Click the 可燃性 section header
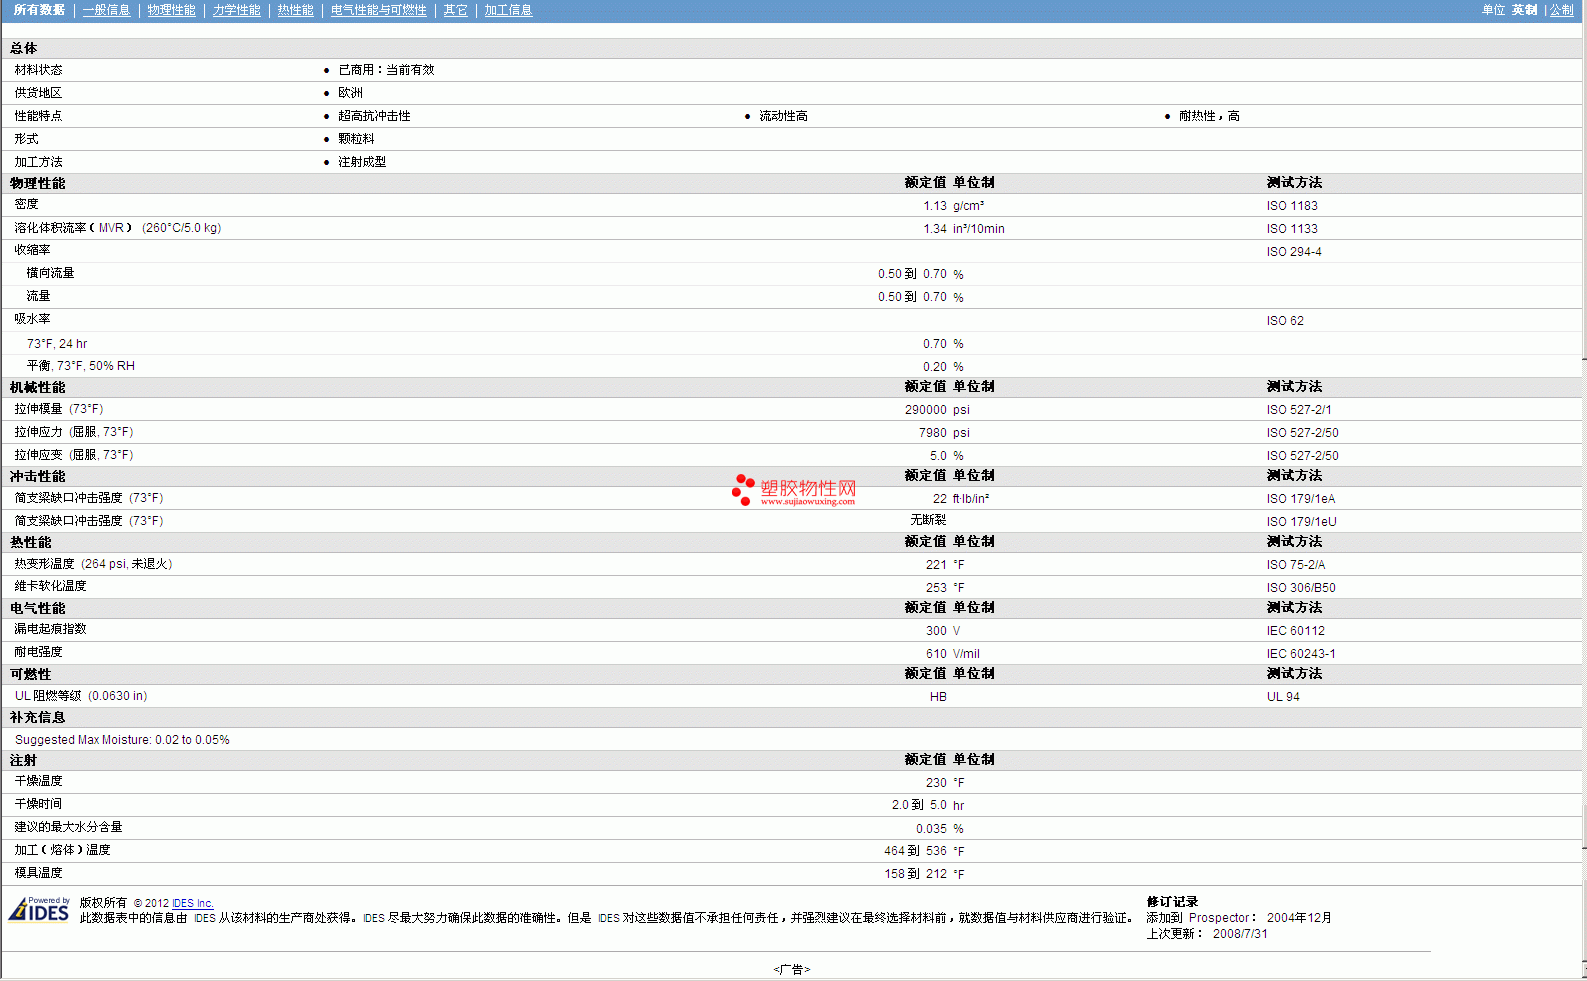 30,674
